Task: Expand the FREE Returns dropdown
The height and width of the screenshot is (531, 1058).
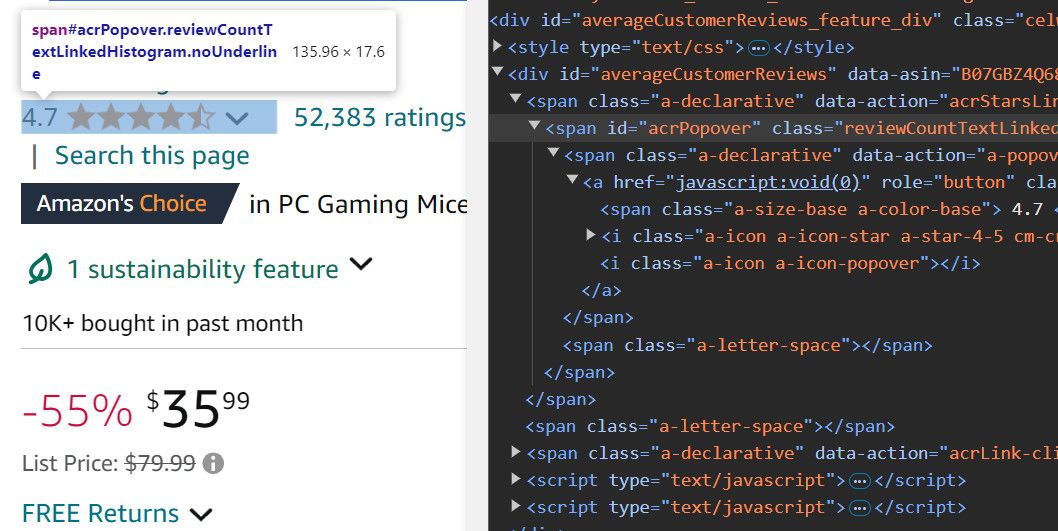Action: (x=201, y=515)
